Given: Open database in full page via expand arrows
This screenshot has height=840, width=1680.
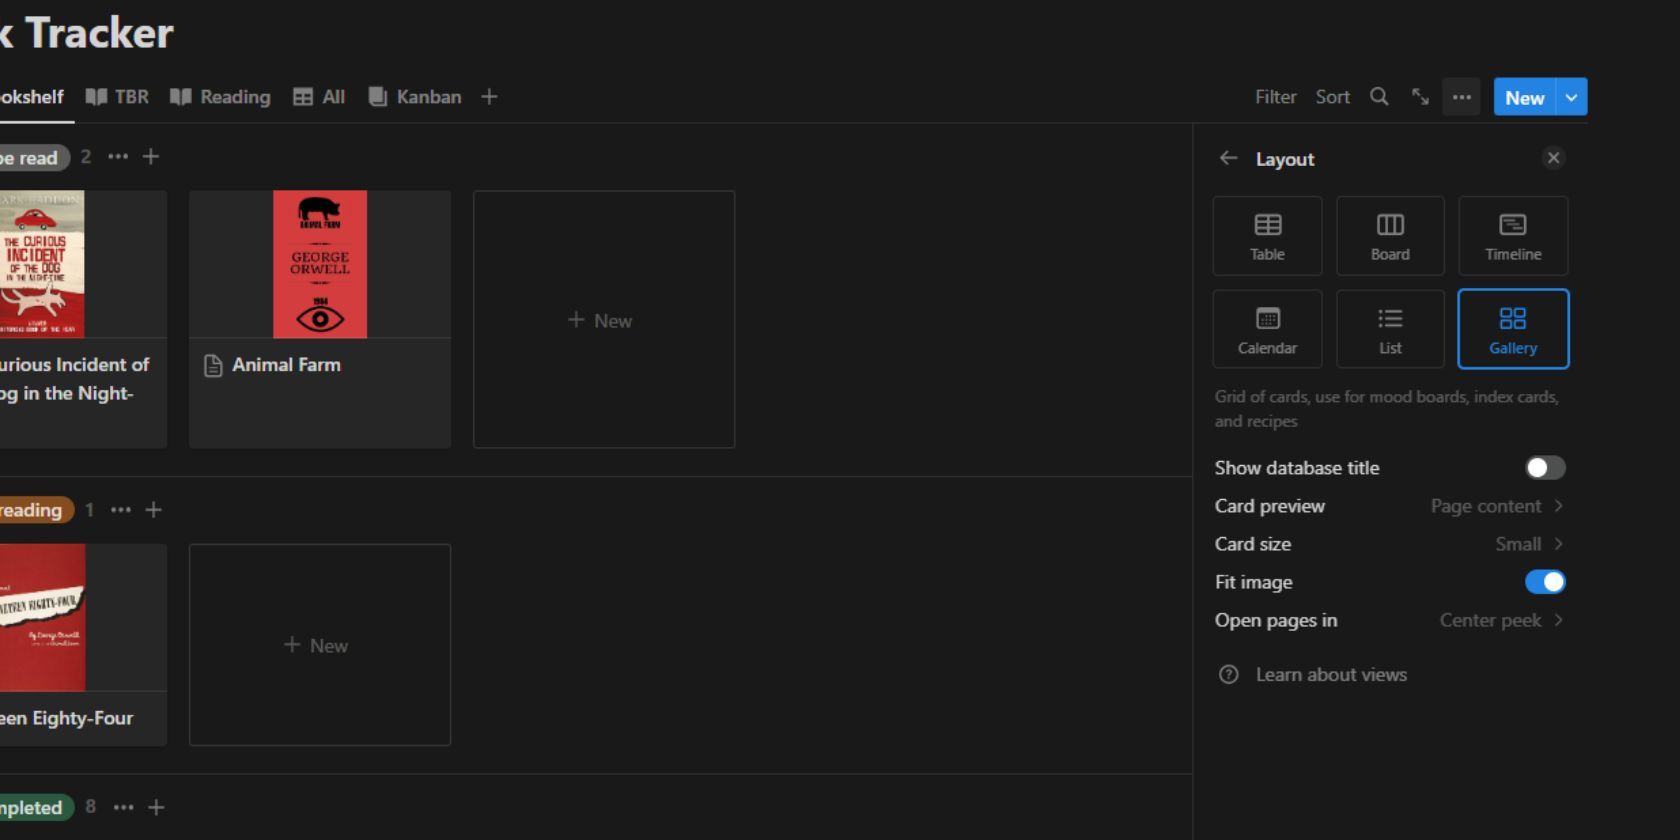Looking at the screenshot, I should coord(1420,97).
